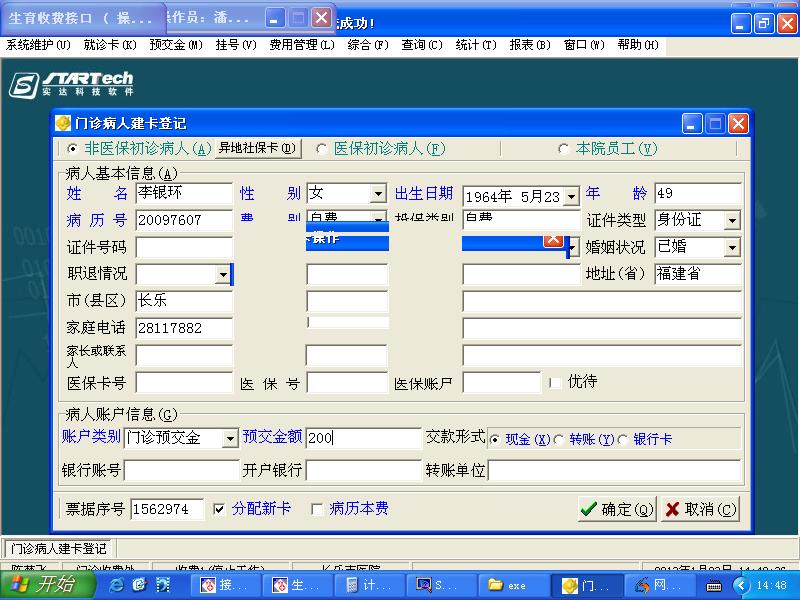Click the 银行账号 input field

(x=181, y=470)
